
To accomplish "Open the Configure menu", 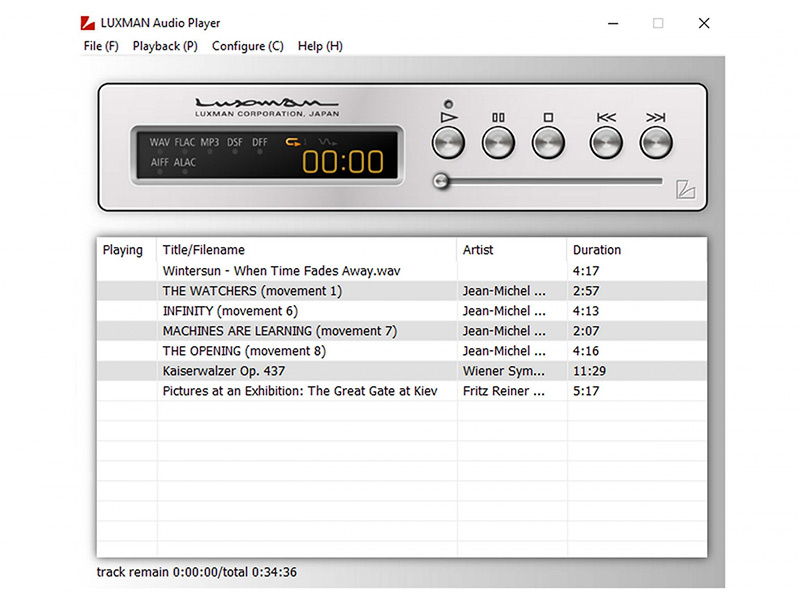I will point(247,46).
